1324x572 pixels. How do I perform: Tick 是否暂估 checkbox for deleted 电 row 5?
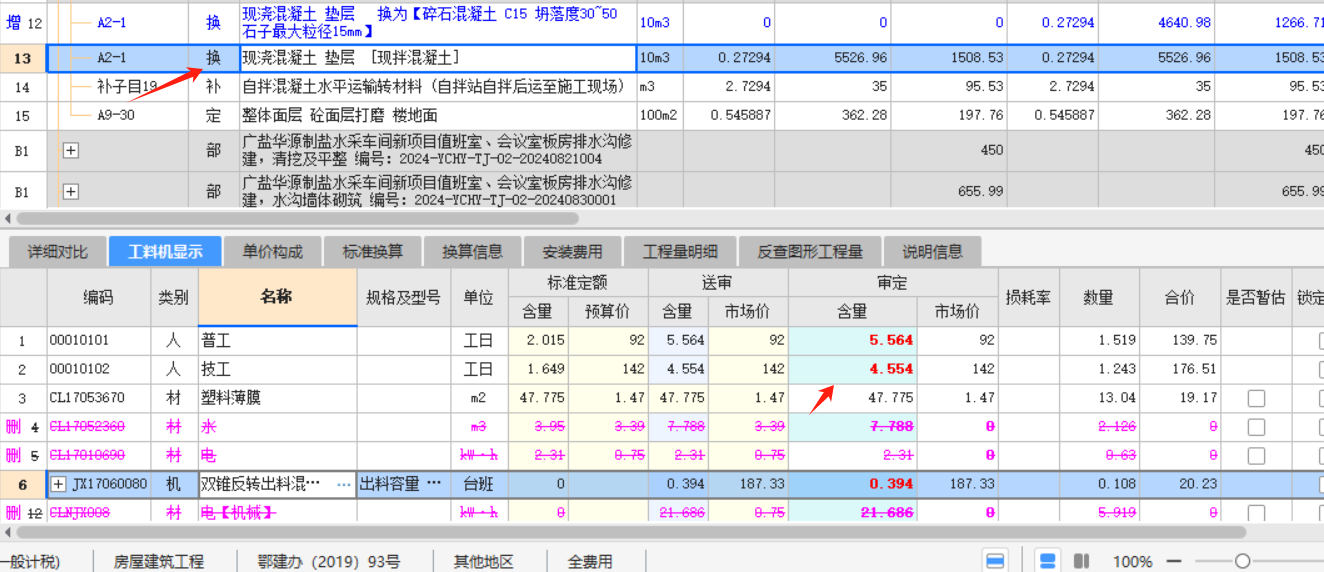(x=1256, y=456)
